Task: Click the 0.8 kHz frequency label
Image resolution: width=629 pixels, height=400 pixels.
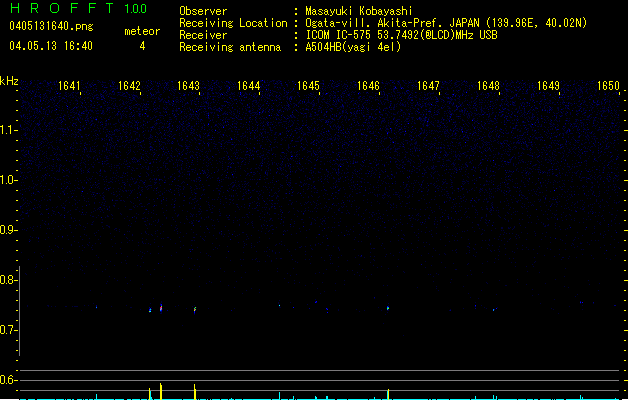Action: coord(8,280)
